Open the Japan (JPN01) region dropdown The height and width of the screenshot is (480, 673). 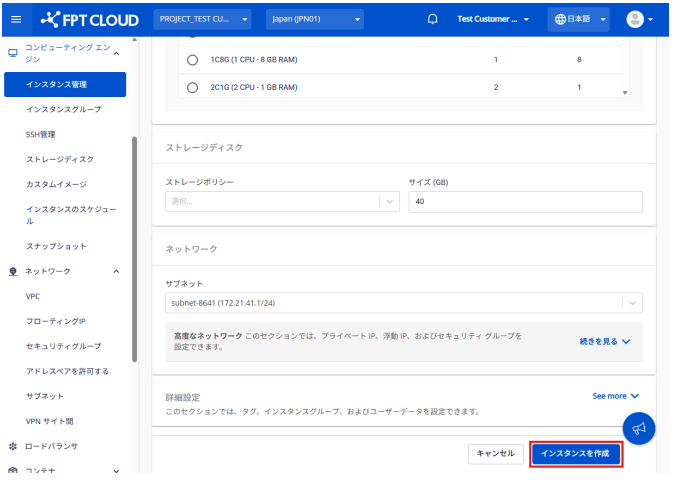314,19
